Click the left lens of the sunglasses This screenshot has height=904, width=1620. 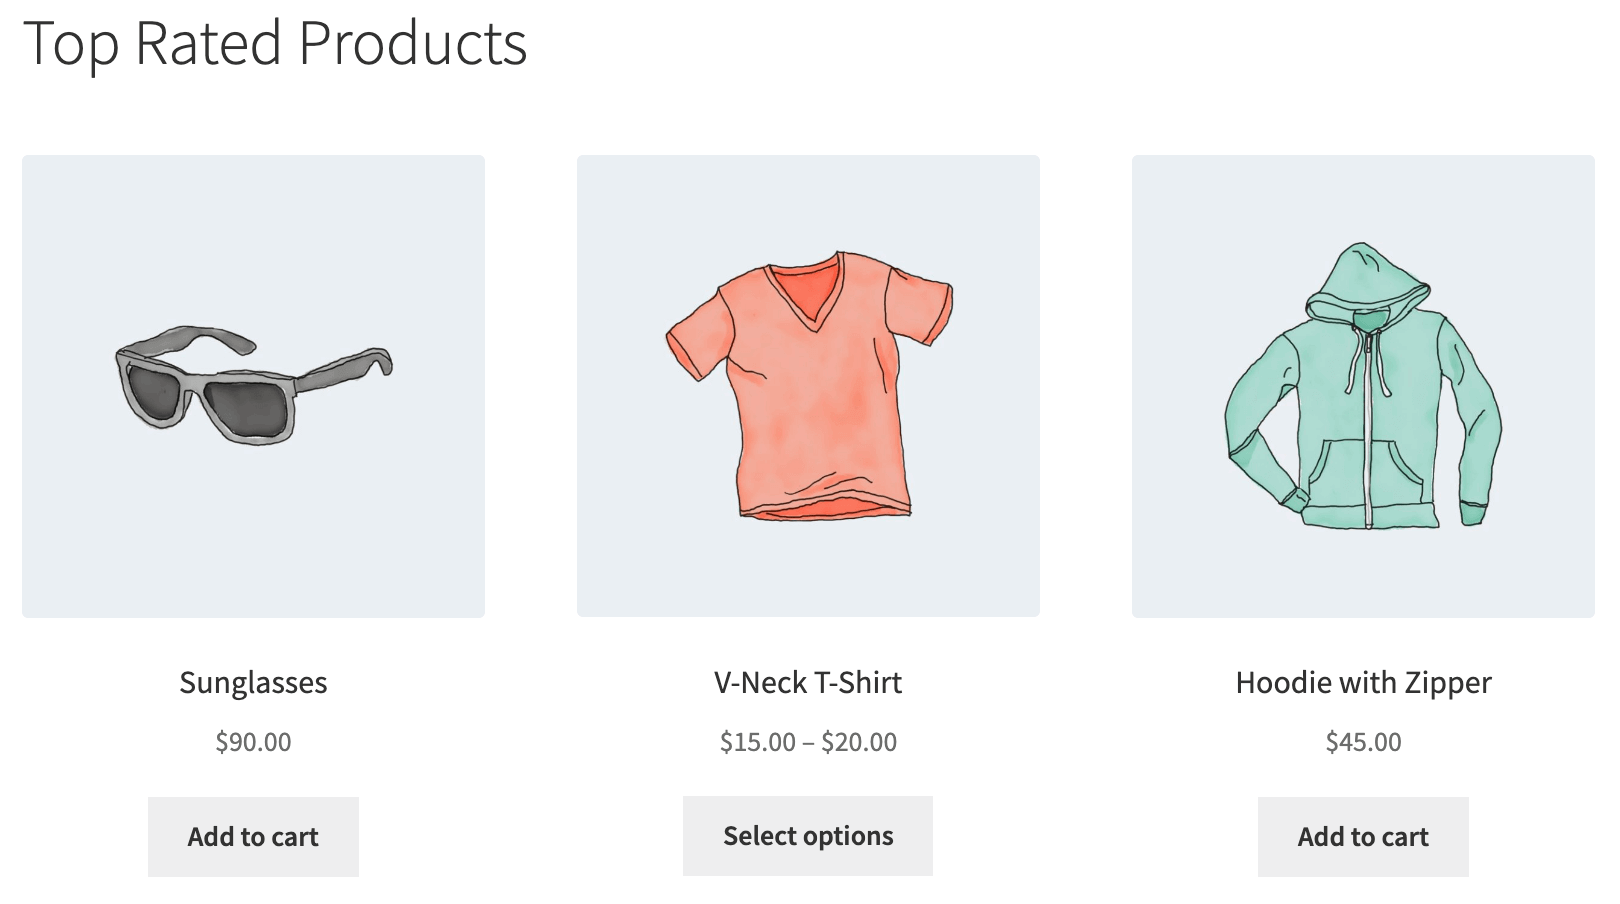(x=155, y=390)
